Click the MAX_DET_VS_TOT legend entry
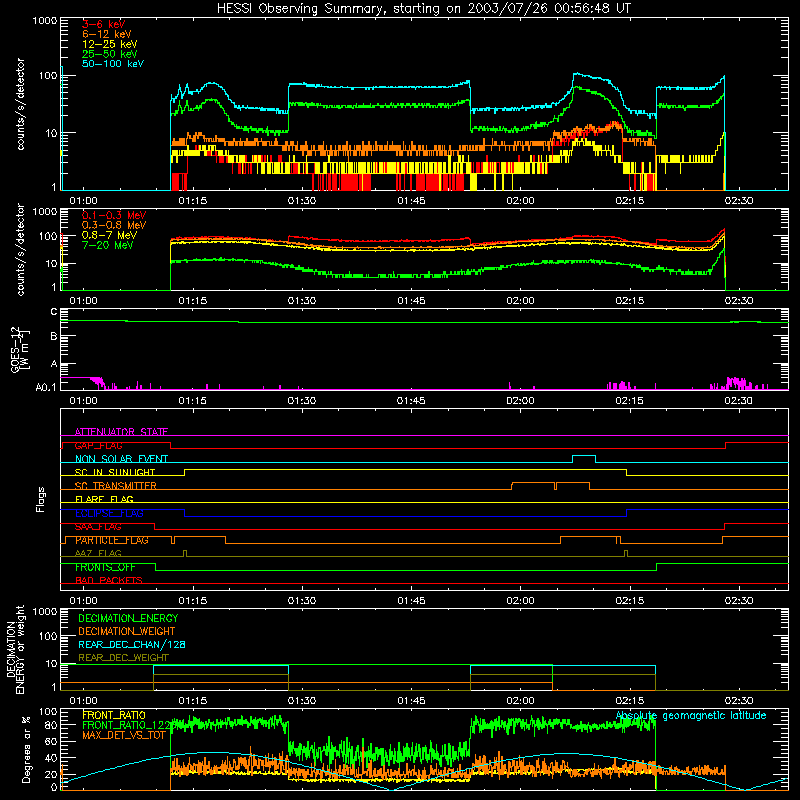 [124, 735]
